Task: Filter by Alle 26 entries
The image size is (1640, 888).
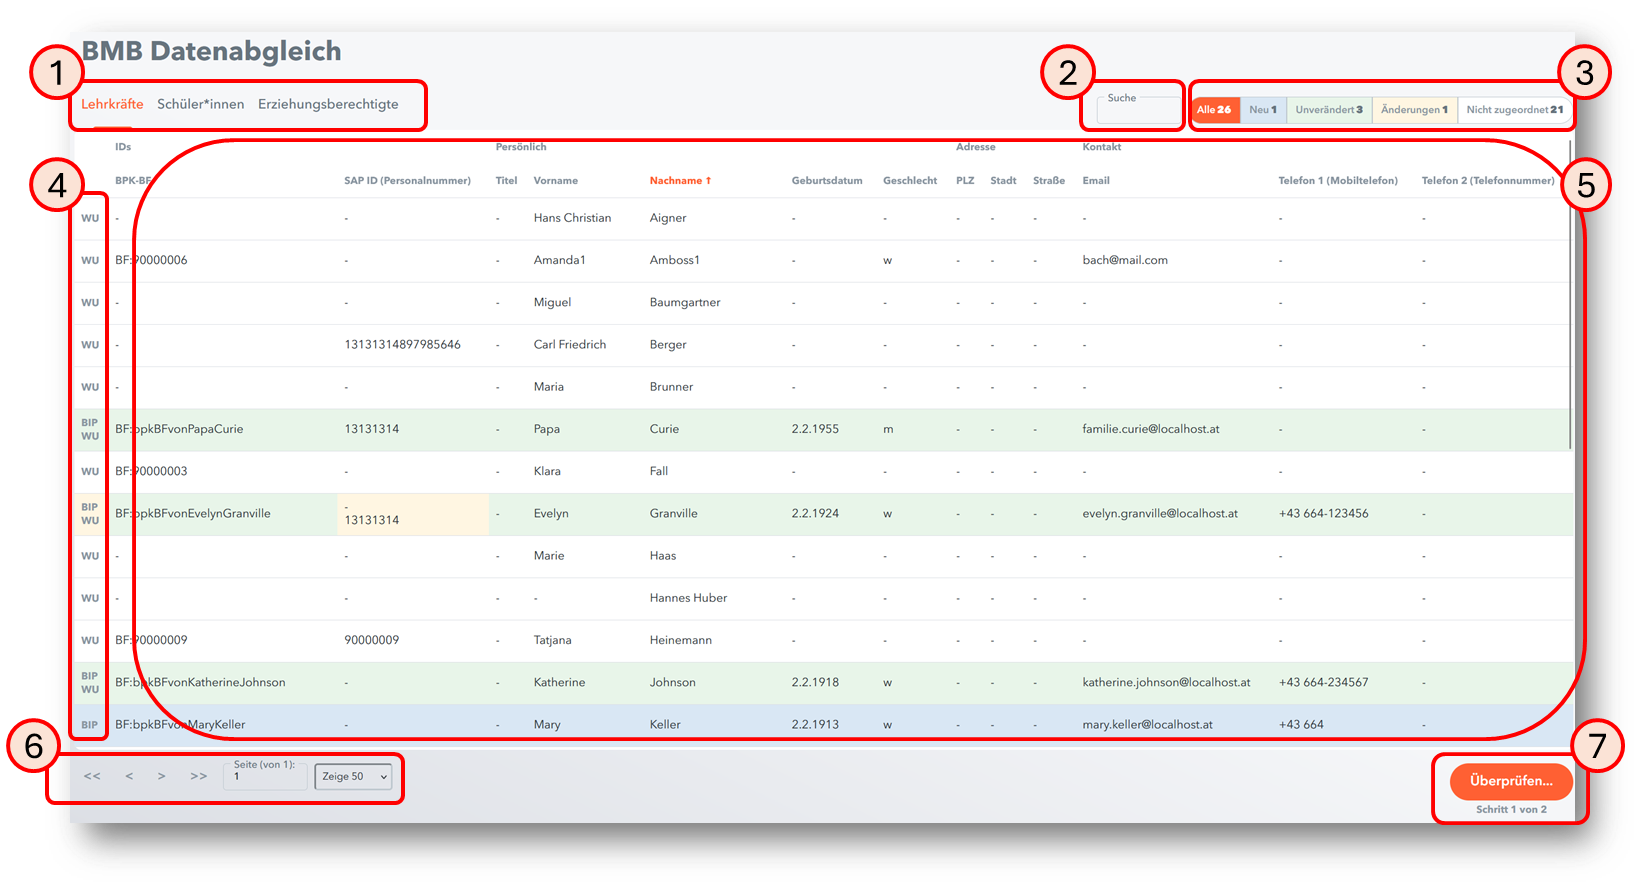Action: (1214, 110)
